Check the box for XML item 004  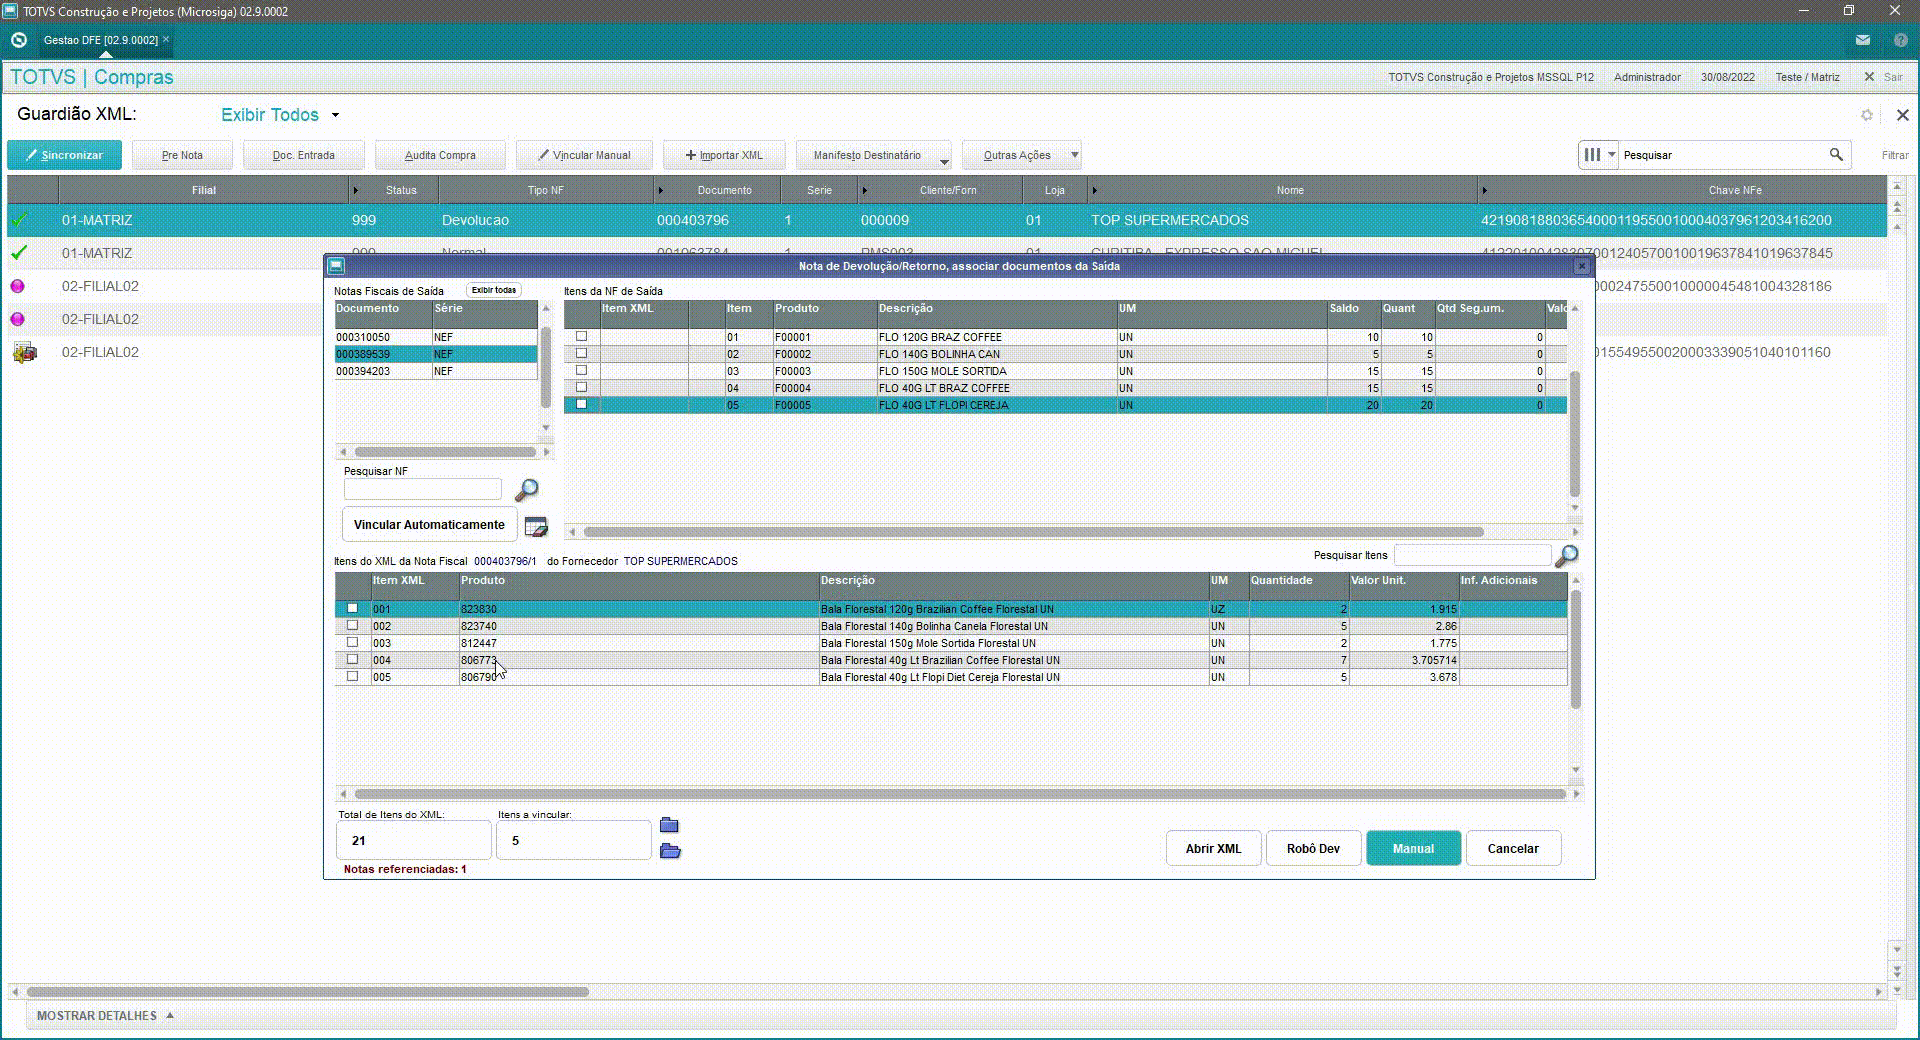pos(352,659)
